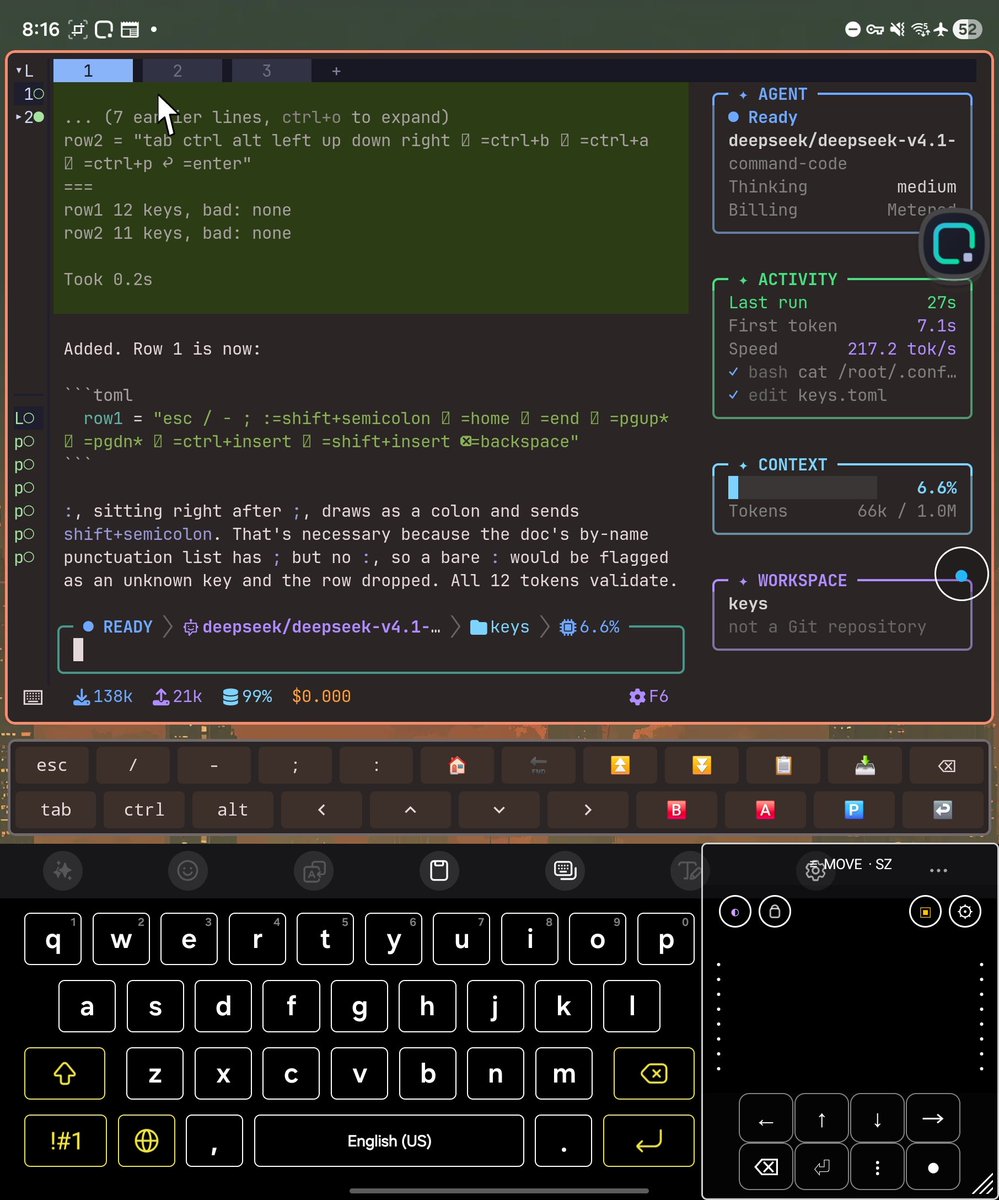Tap the backspace icon in extra-keys row
Image resolution: width=999 pixels, height=1200 pixels.
click(946, 765)
